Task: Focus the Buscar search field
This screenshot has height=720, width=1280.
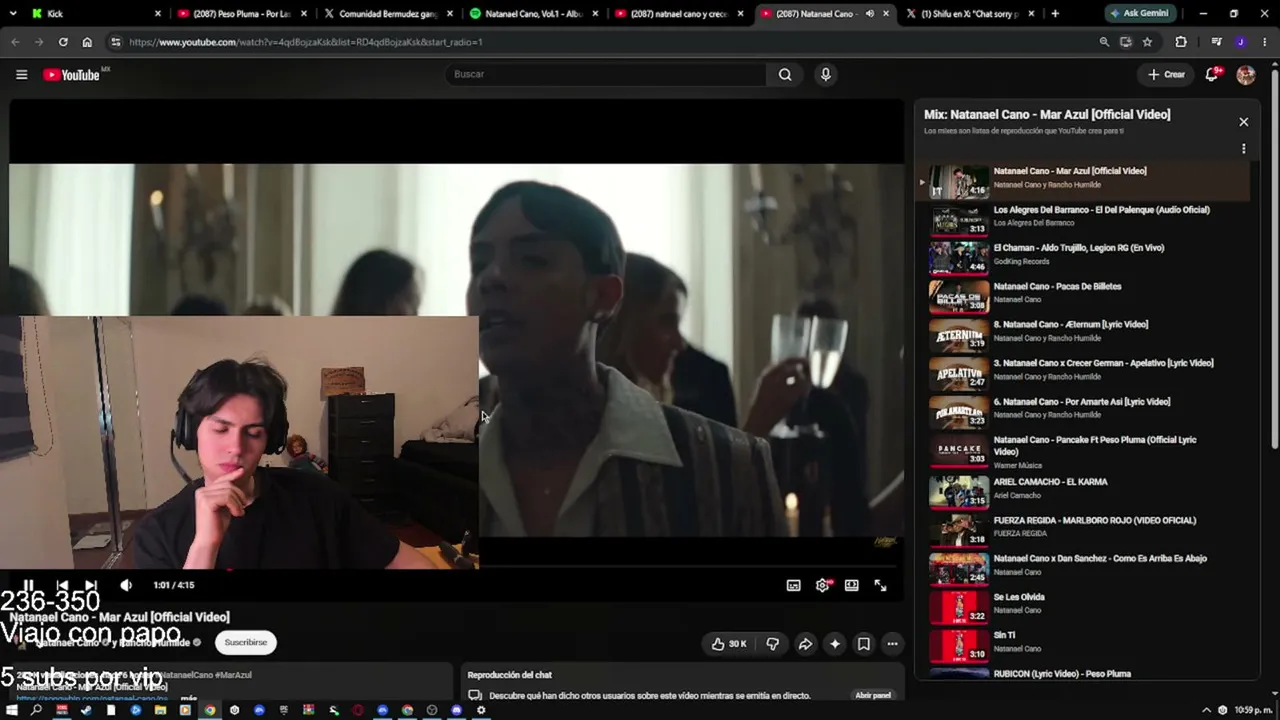Action: click(606, 74)
